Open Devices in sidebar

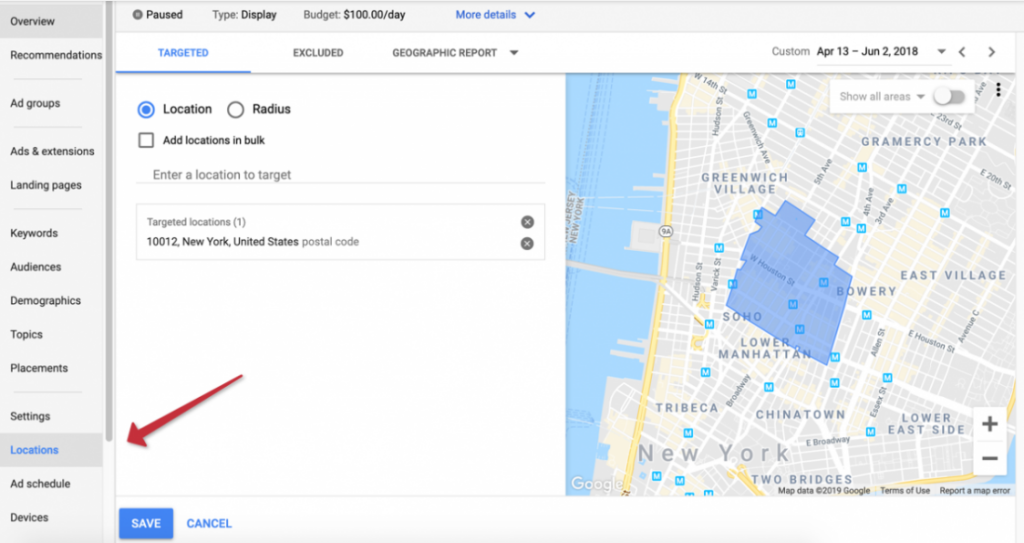pos(29,518)
